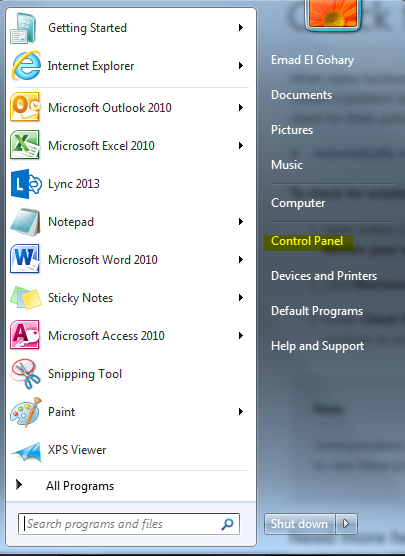Select the XPS Viewer label
This screenshot has width=405, height=556.
77,450
